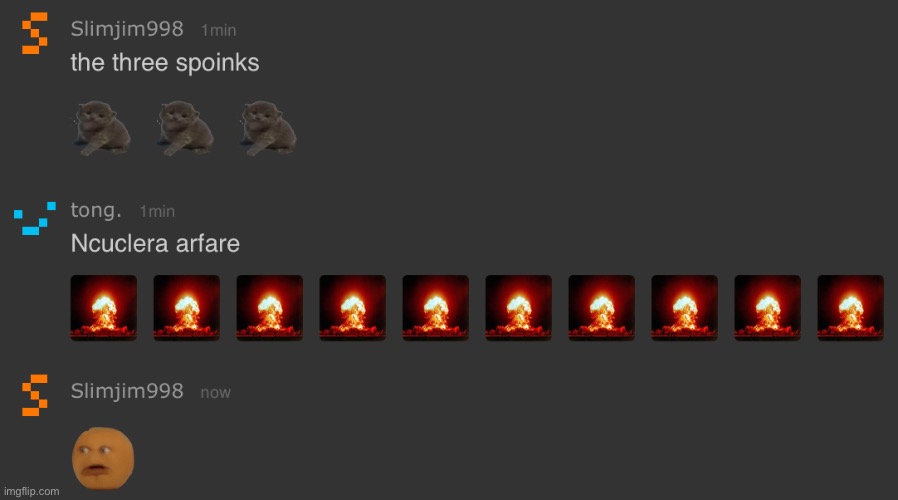This screenshot has width=898, height=500.
Task: Open the first kitten image under 'the three spoinks'
Action: pyautogui.click(x=103, y=128)
